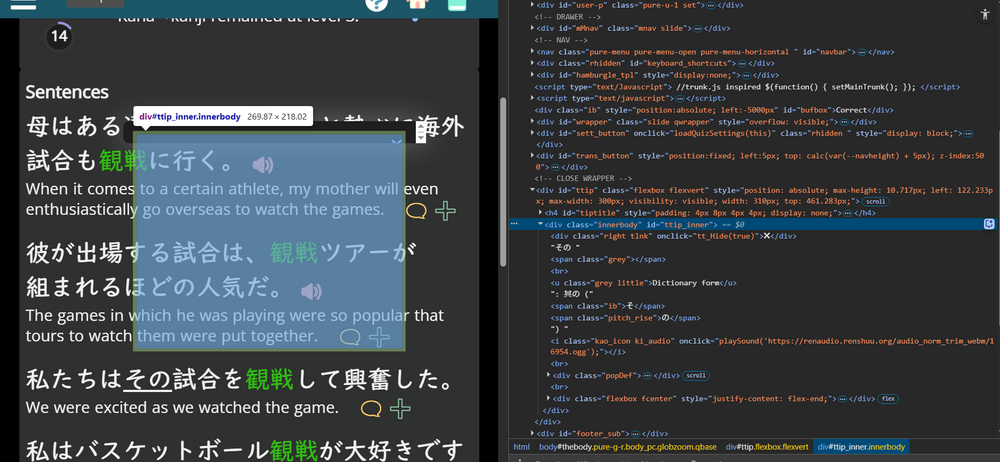1000x462 pixels.
Task: Select div#ttip in the breadcrumb bar
Action: pyautogui.click(x=767, y=447)
